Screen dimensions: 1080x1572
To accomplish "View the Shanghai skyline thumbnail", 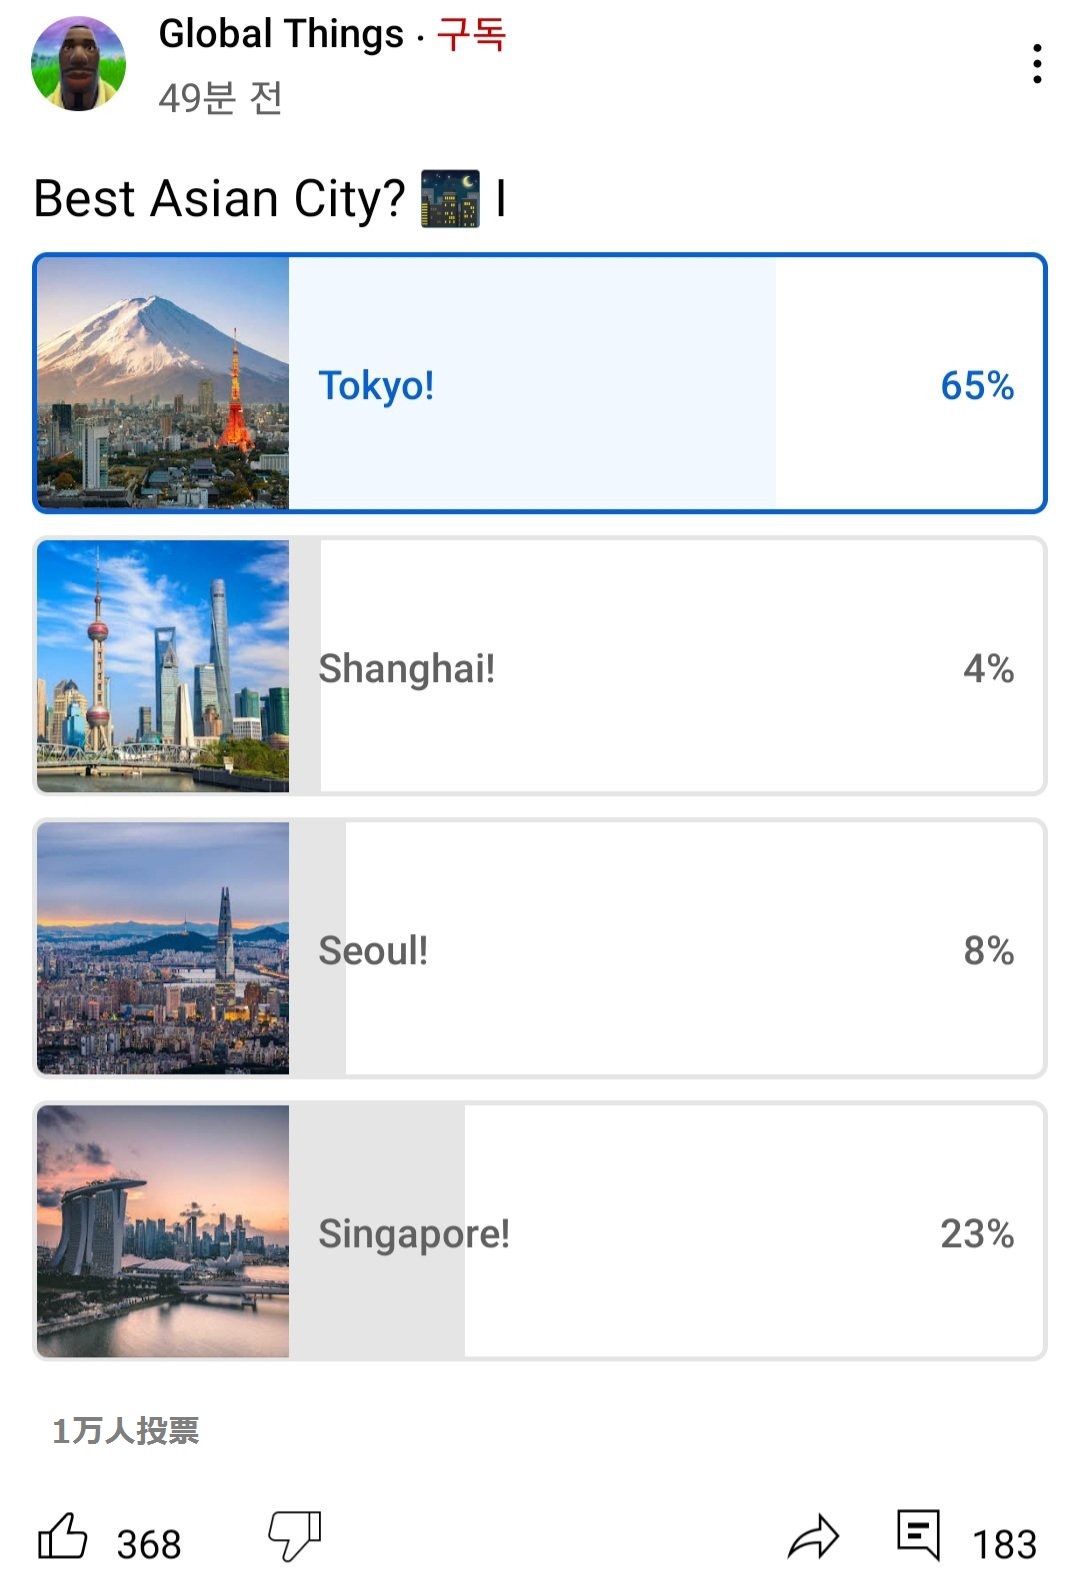I will (163, 666).
